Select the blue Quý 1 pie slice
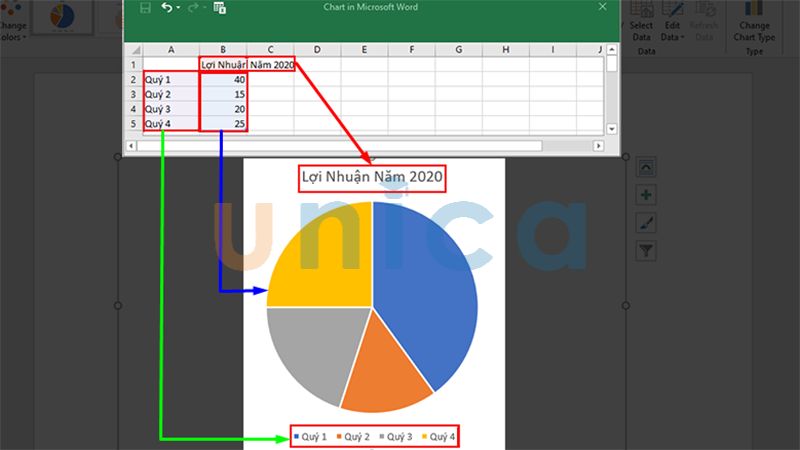The image size is (800, 450). click(425, 290)
